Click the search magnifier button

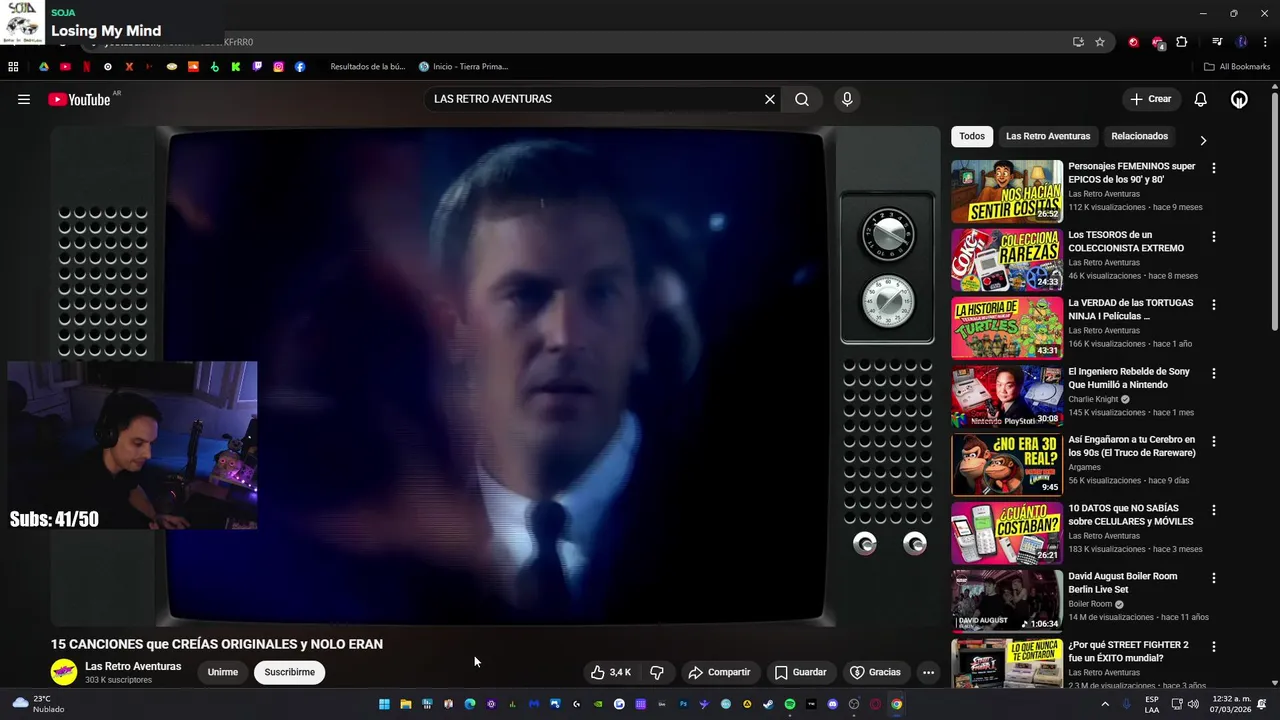click(802, 99)
